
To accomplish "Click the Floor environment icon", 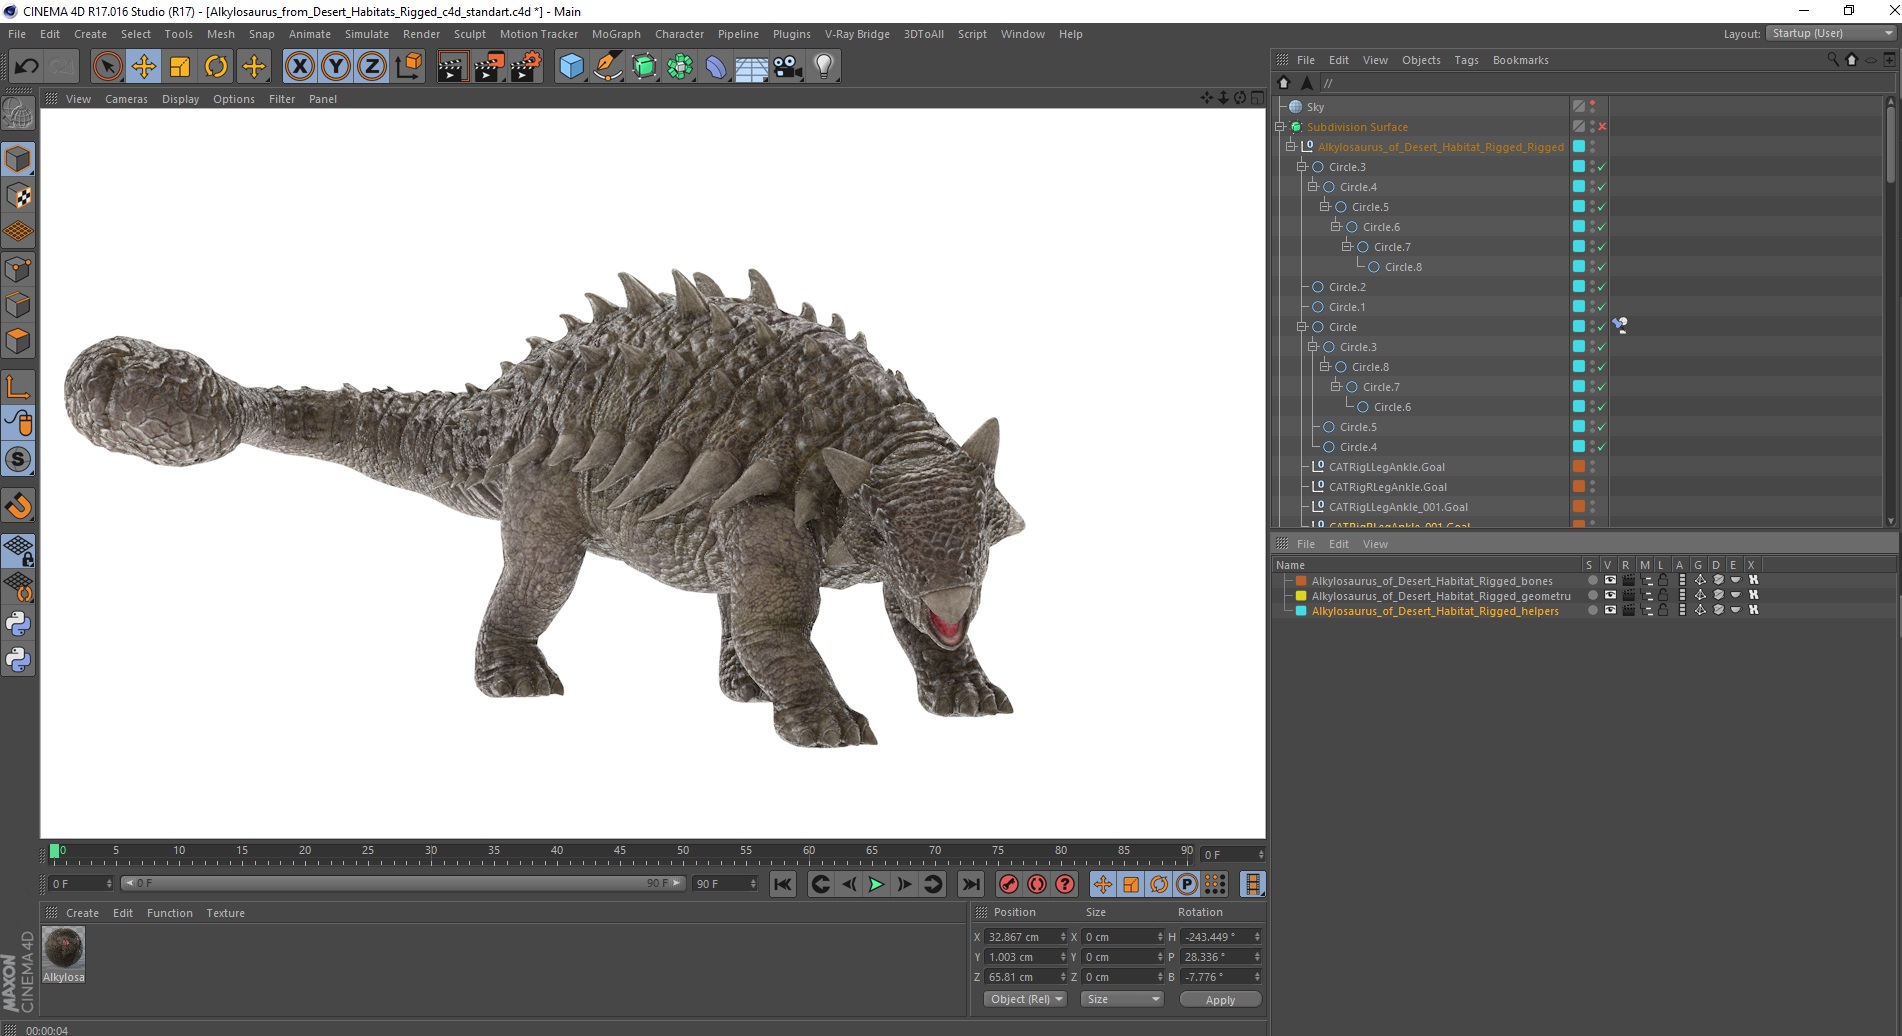I will point(752,67).
